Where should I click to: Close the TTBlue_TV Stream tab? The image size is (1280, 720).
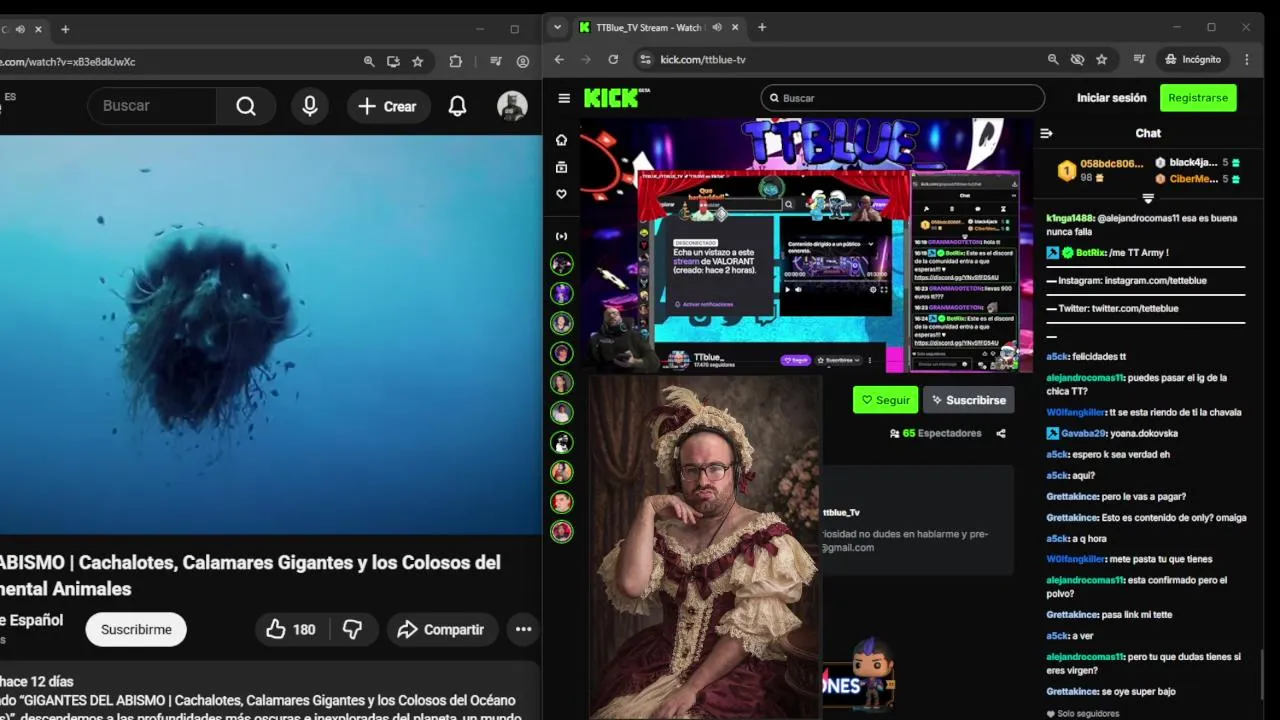736,28
